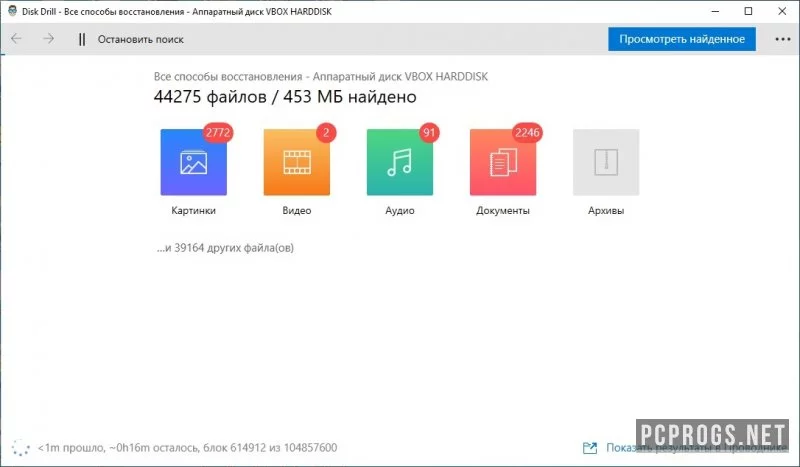This screenshot has width=800, height=467.
Task: Click '44275 файлов / 453 МБ найдено' heading
Action: point(285,96)
